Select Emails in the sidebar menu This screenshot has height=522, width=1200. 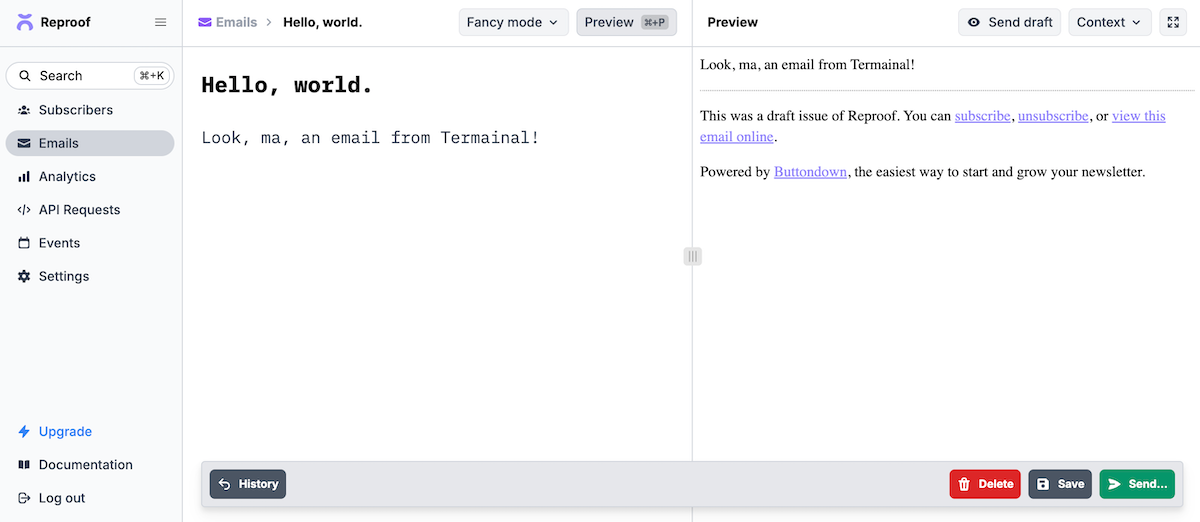click(58, 143)
